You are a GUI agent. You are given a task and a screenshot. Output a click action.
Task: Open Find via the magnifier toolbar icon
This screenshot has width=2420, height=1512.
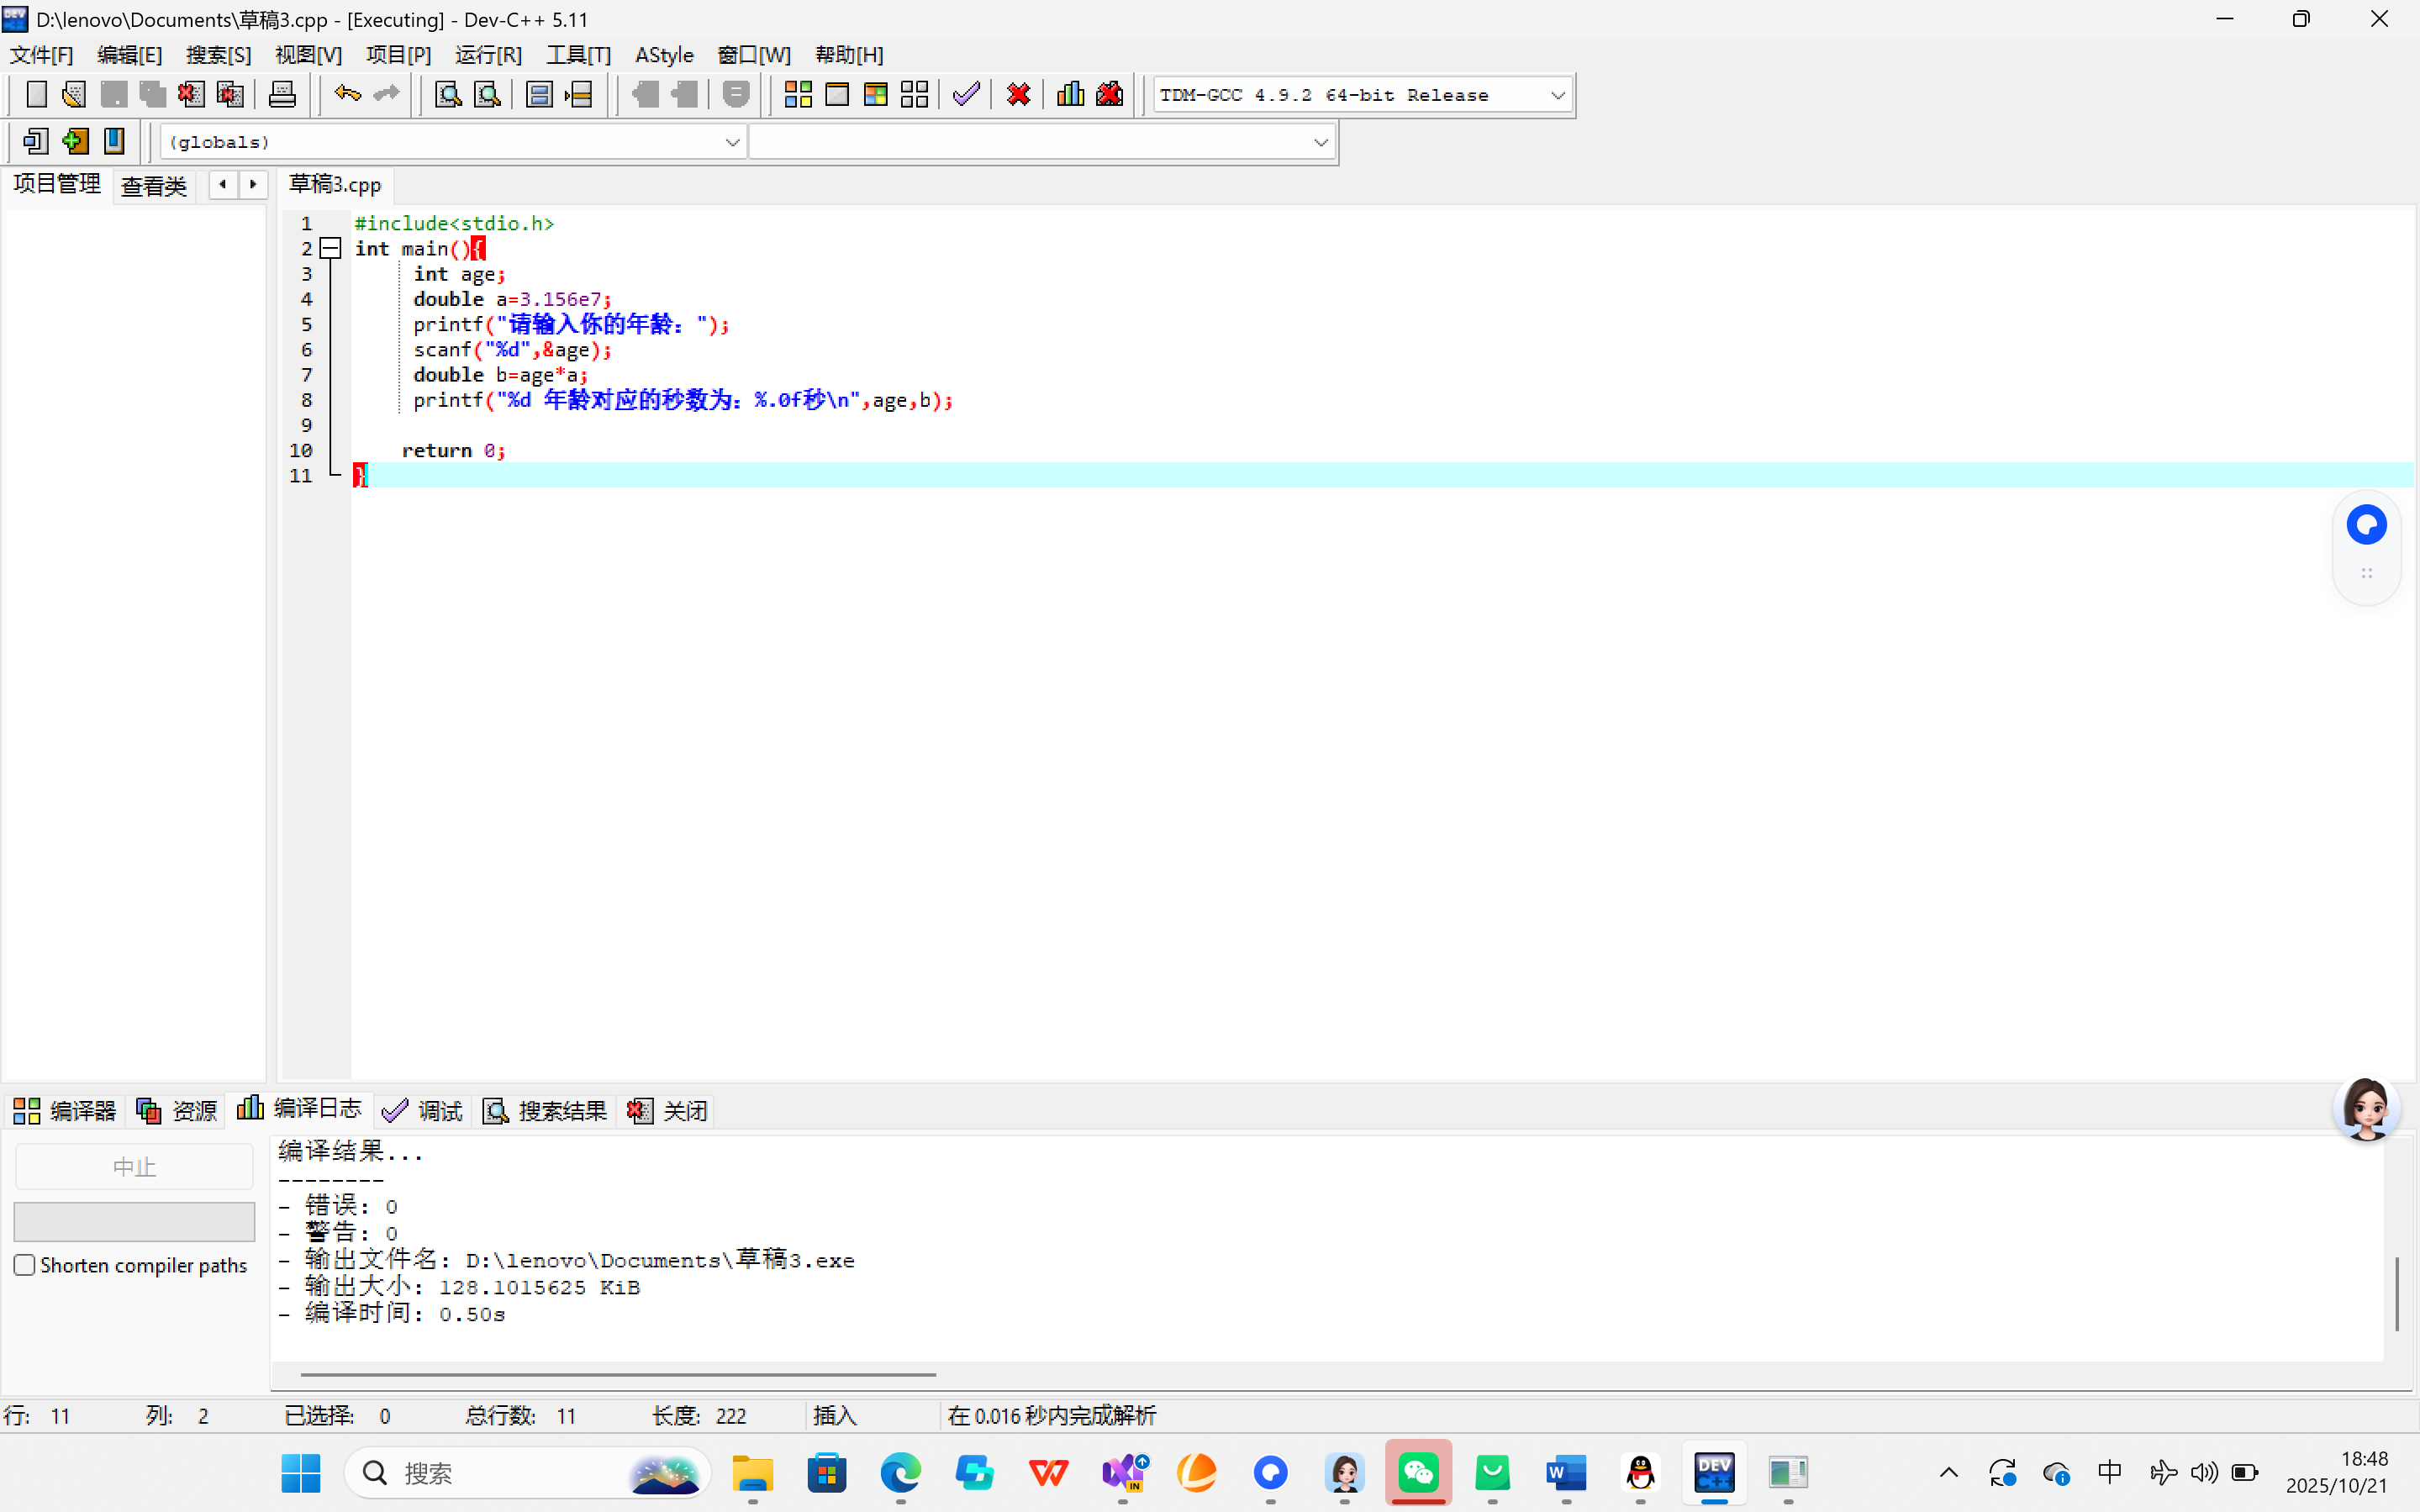pos(448,95)
